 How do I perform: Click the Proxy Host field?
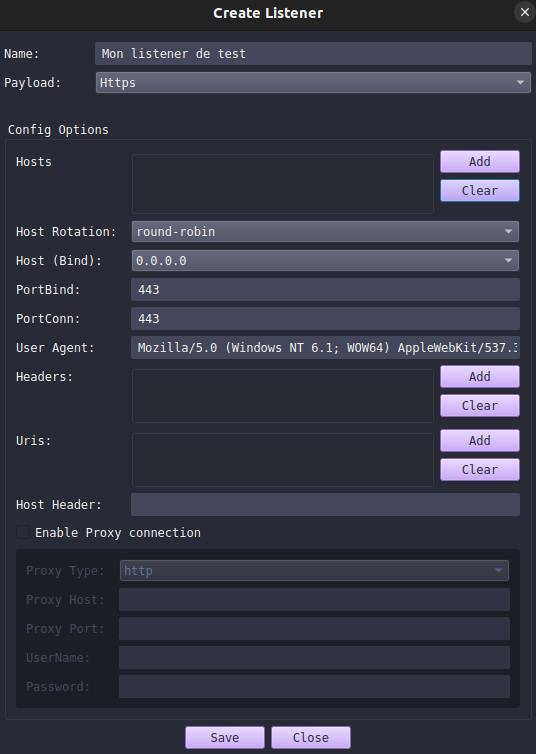coord(314,600)
